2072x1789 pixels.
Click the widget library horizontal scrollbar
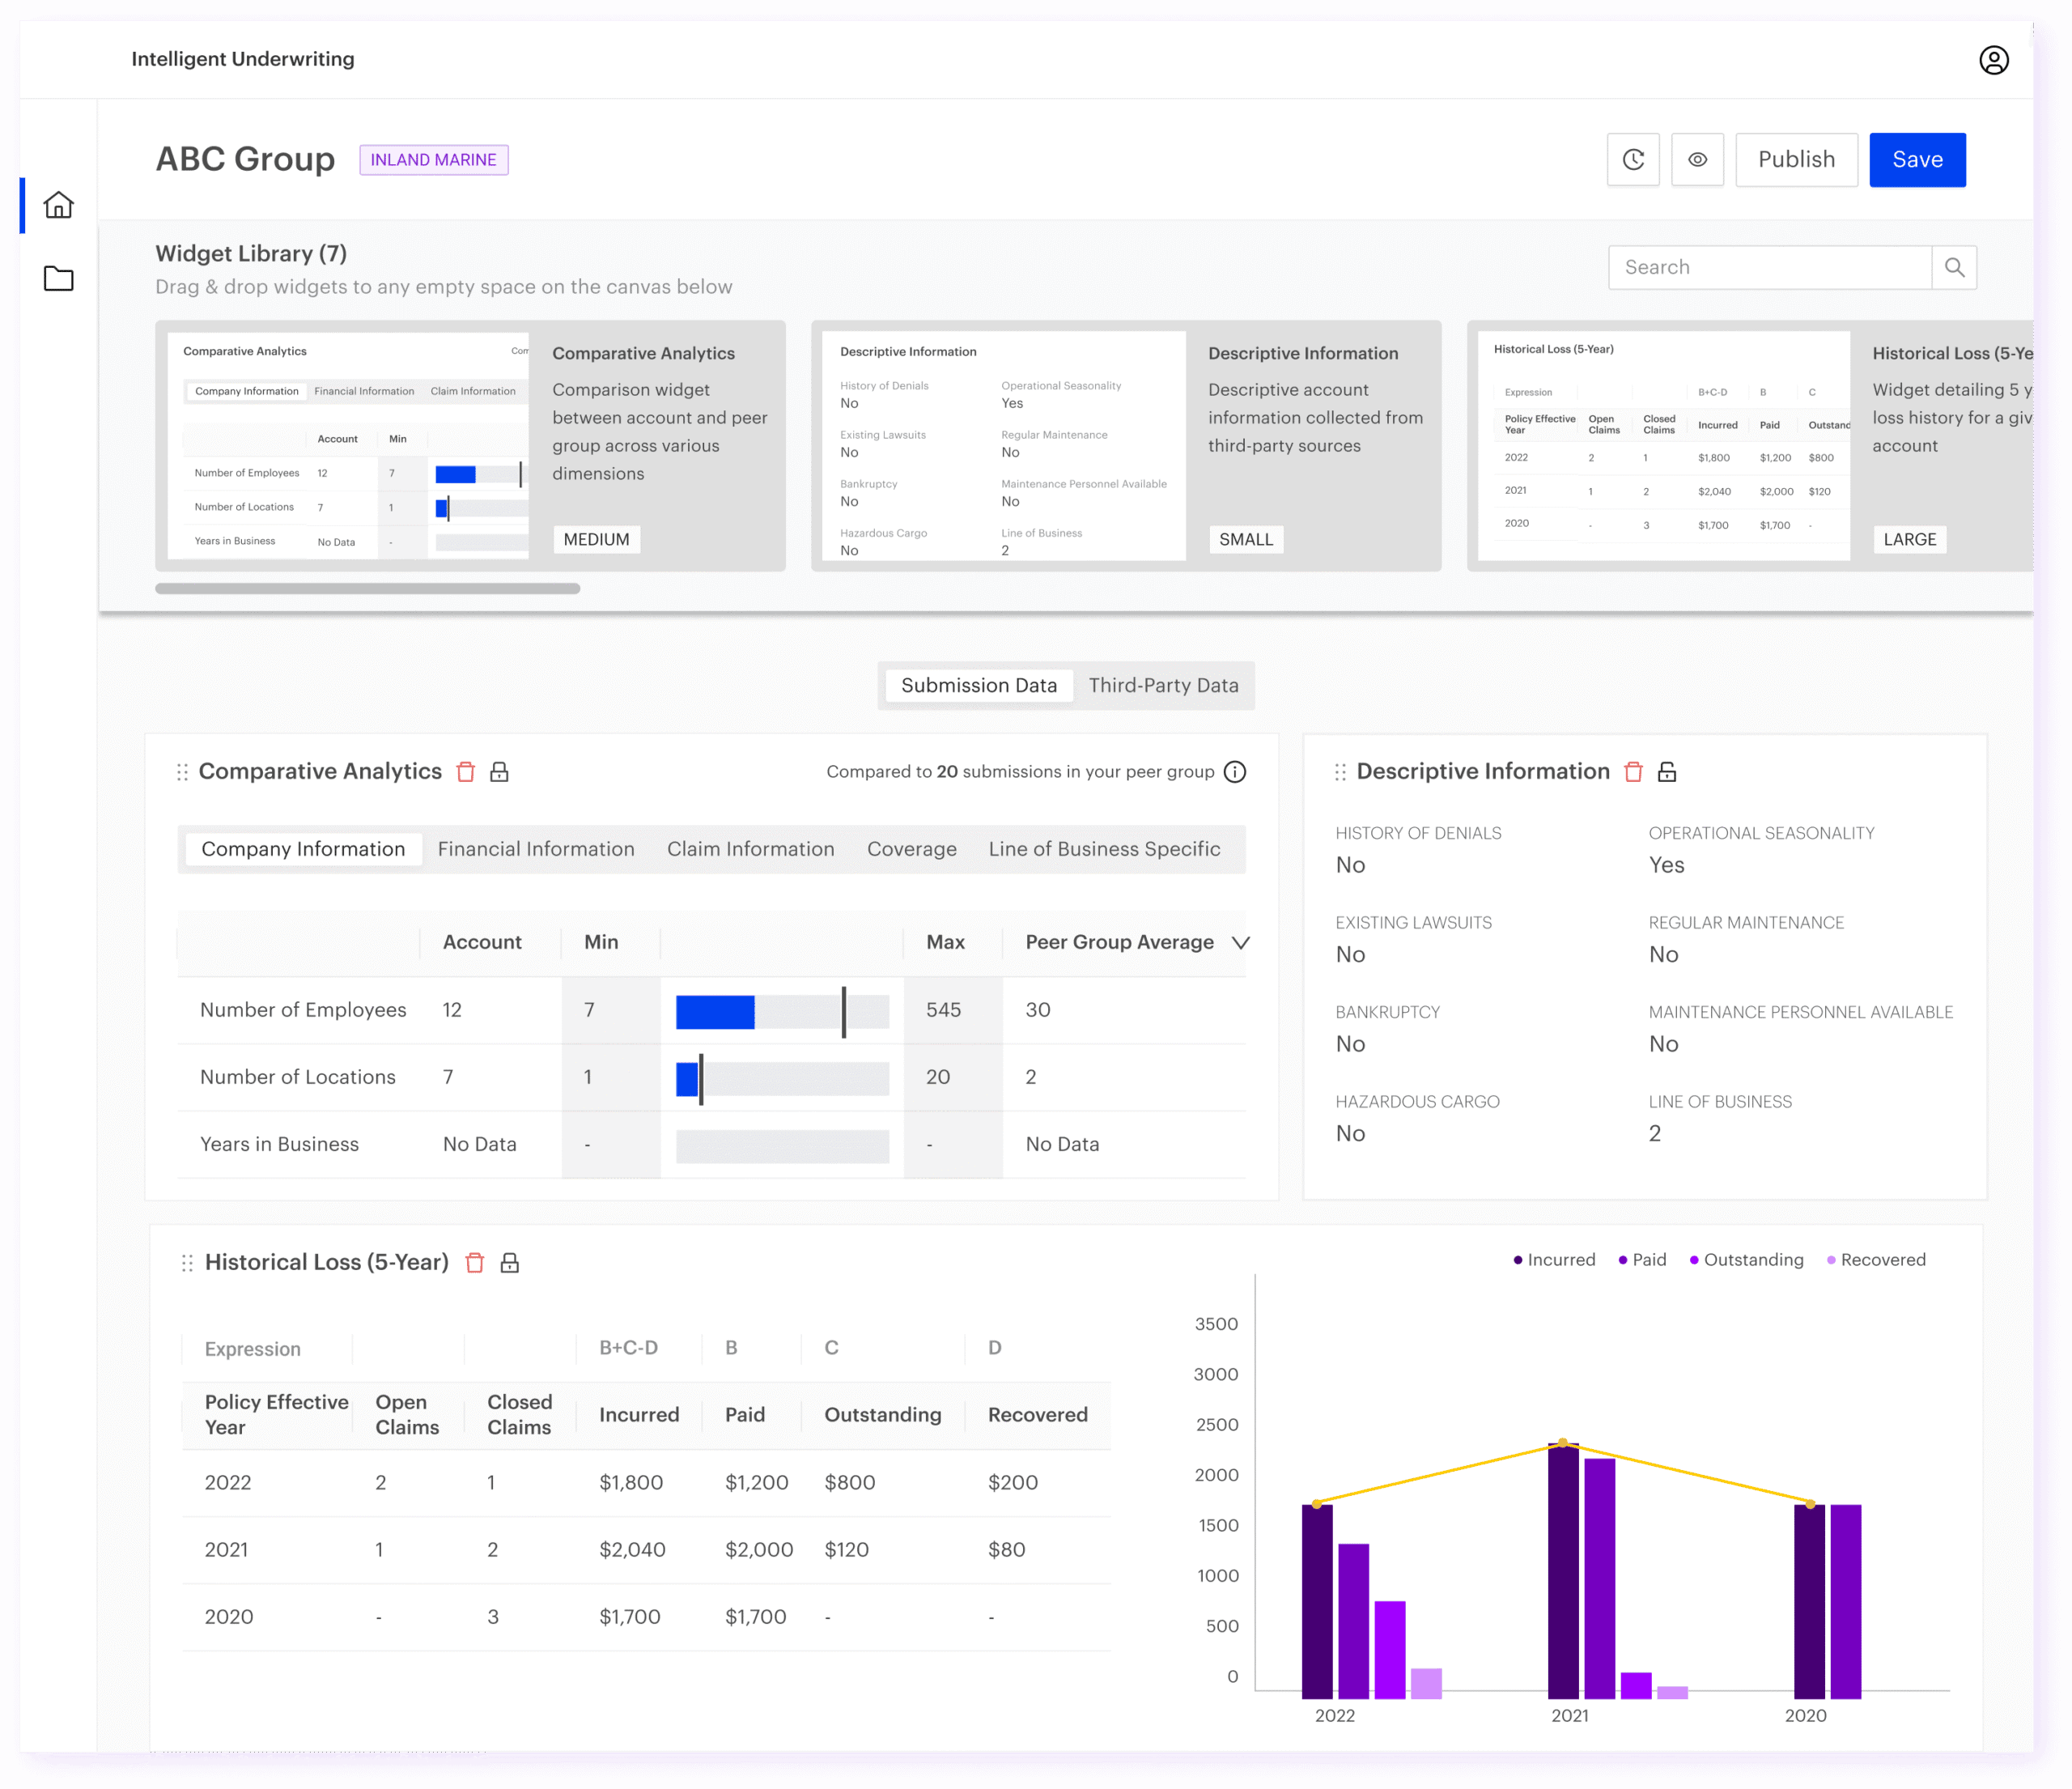coord(367,589)
